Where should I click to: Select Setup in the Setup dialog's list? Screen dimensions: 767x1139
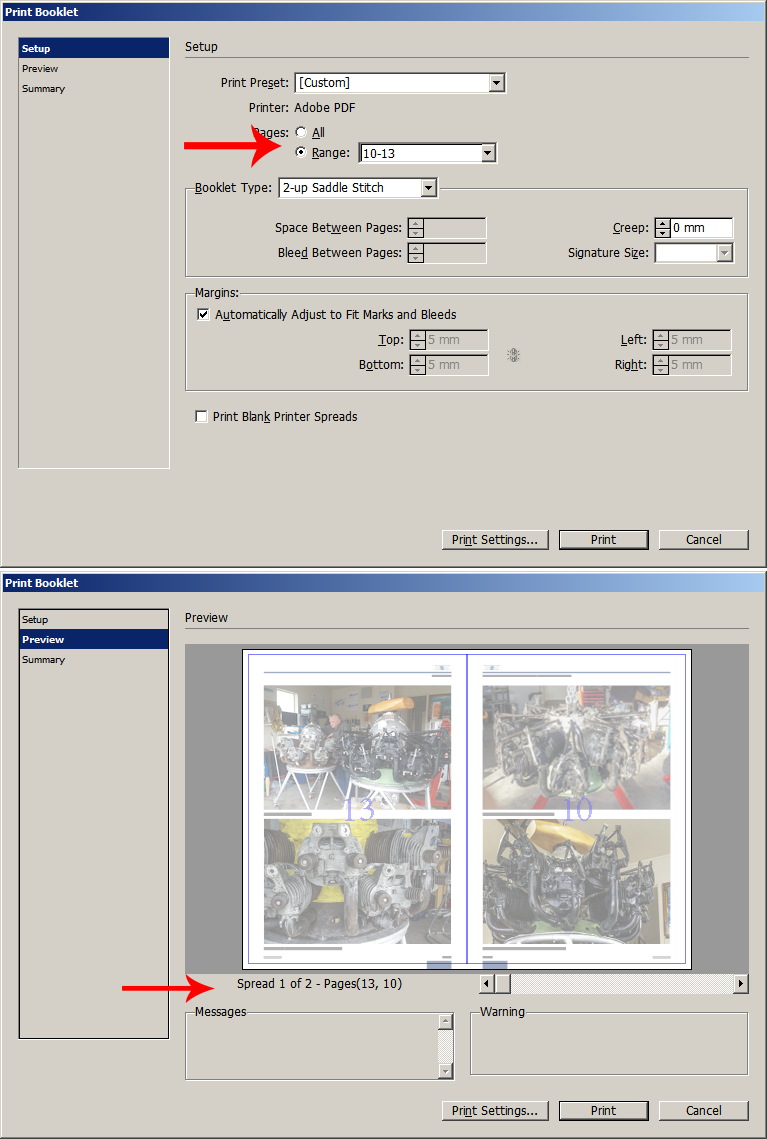[x=94, y=49]
